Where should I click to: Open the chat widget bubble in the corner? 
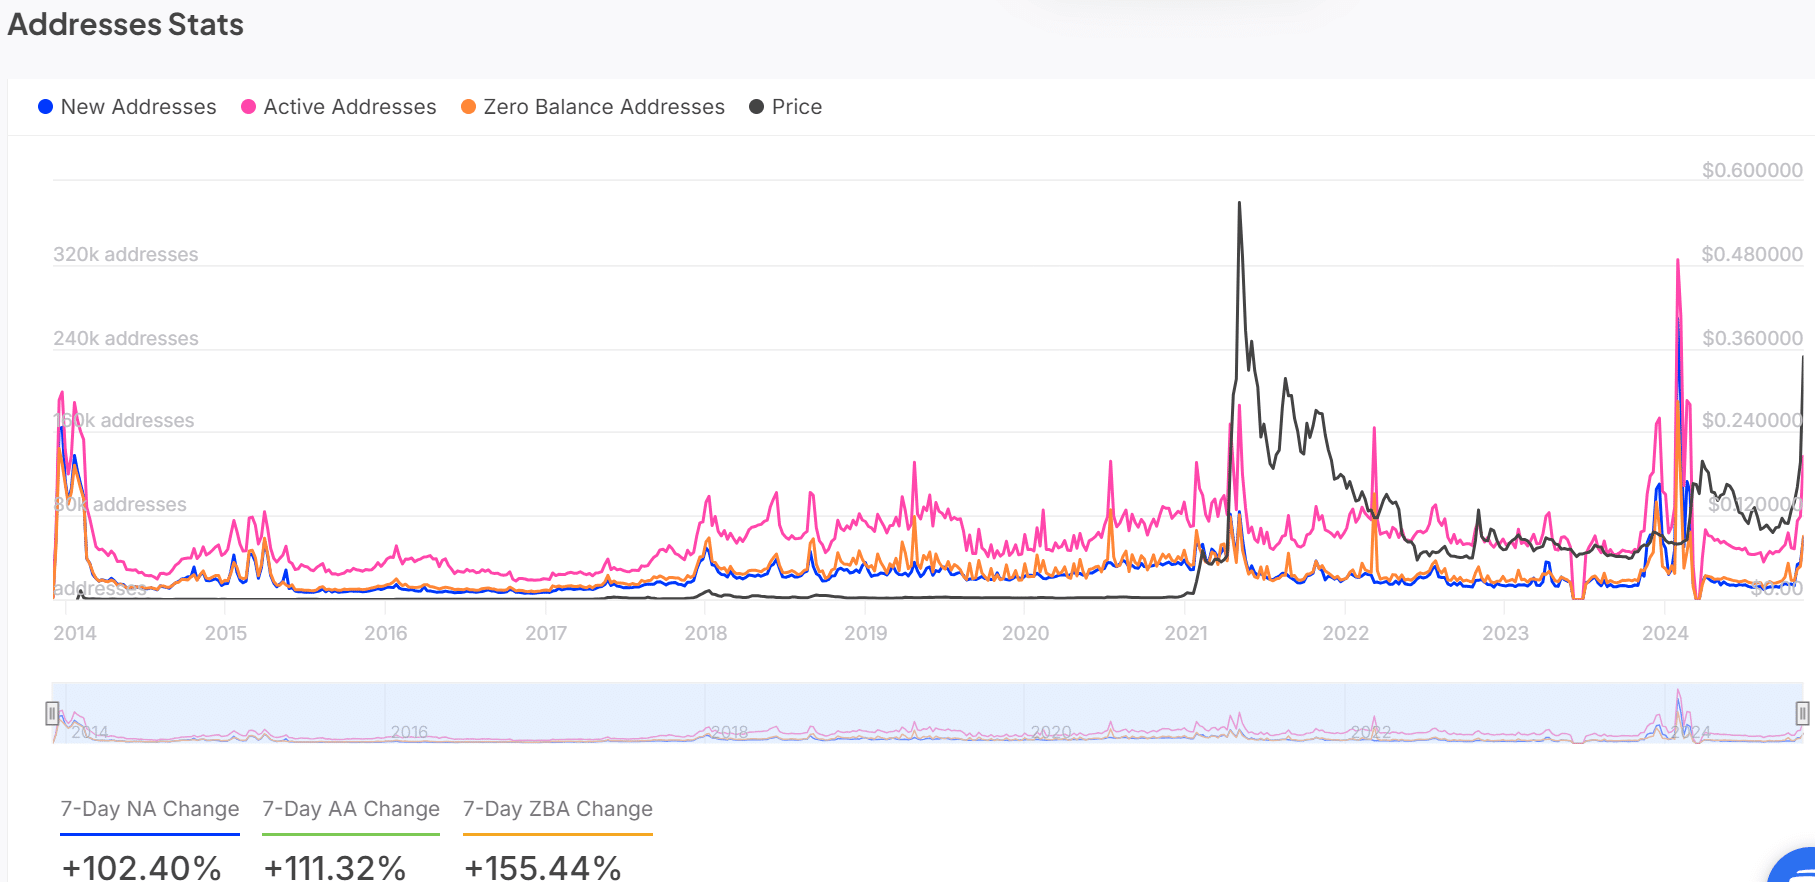coord(1796,866)
